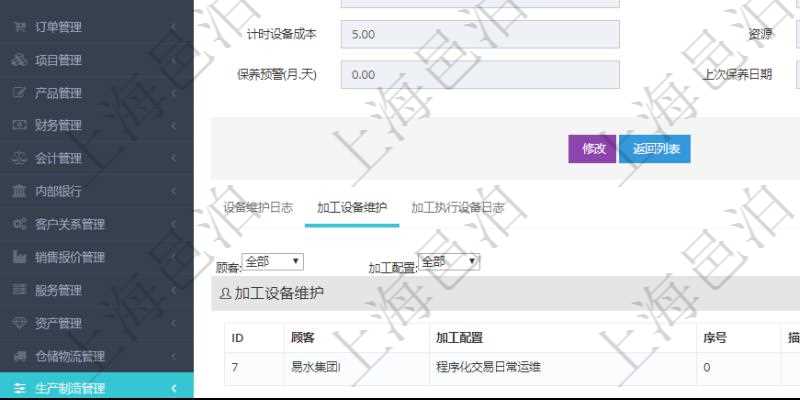Expand the 产品管理 menu chevron

tap(173, 93)
